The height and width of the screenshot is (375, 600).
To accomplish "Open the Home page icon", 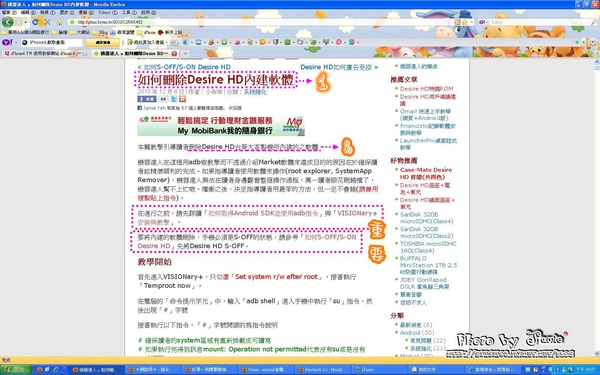I will point(59,22).
